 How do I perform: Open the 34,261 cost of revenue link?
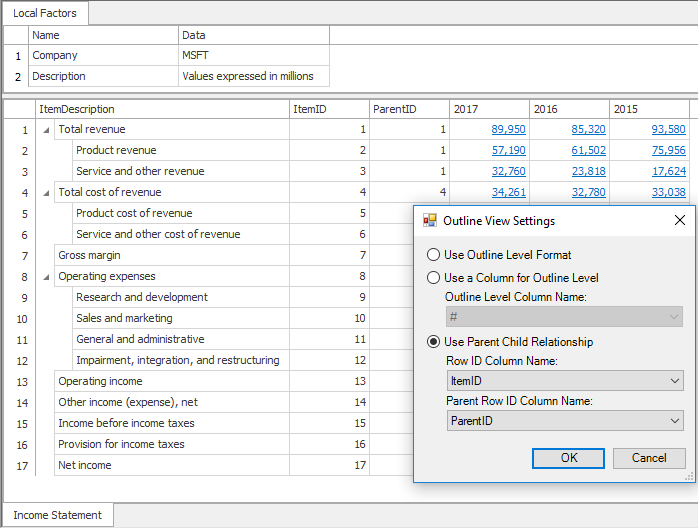point(508,192)
